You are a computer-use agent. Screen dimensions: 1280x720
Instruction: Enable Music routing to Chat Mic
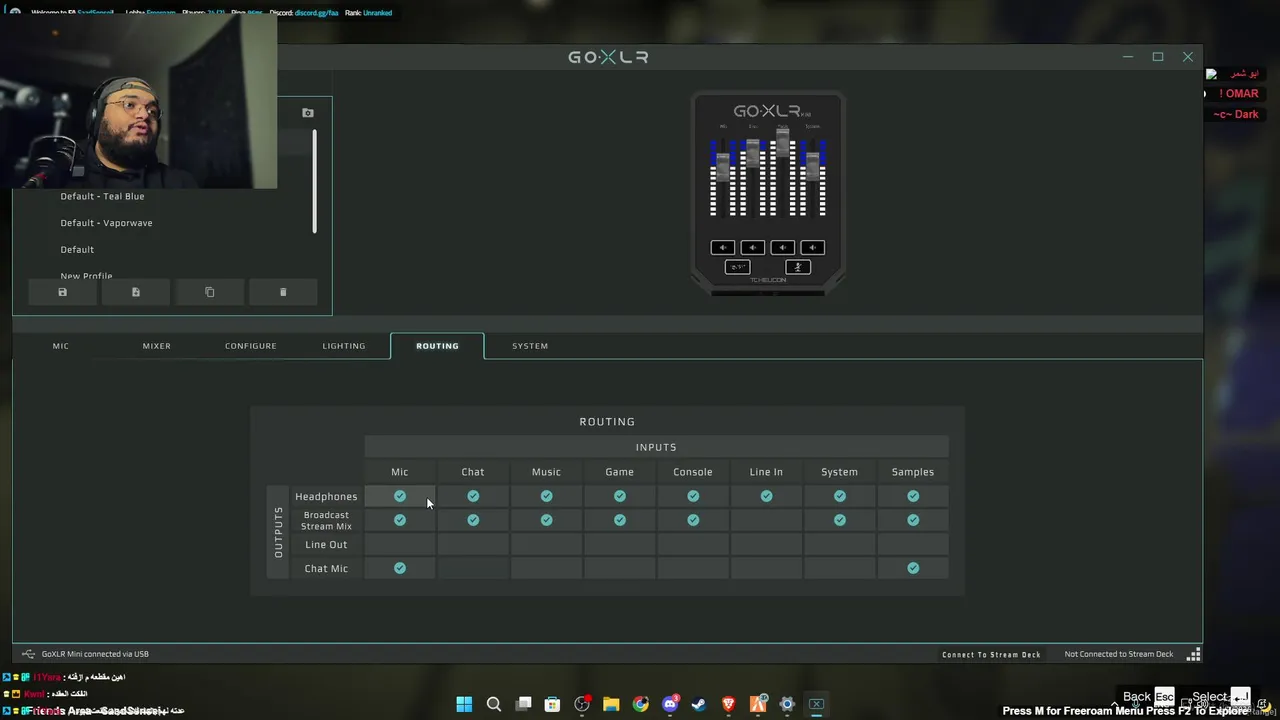click(546, 568)
